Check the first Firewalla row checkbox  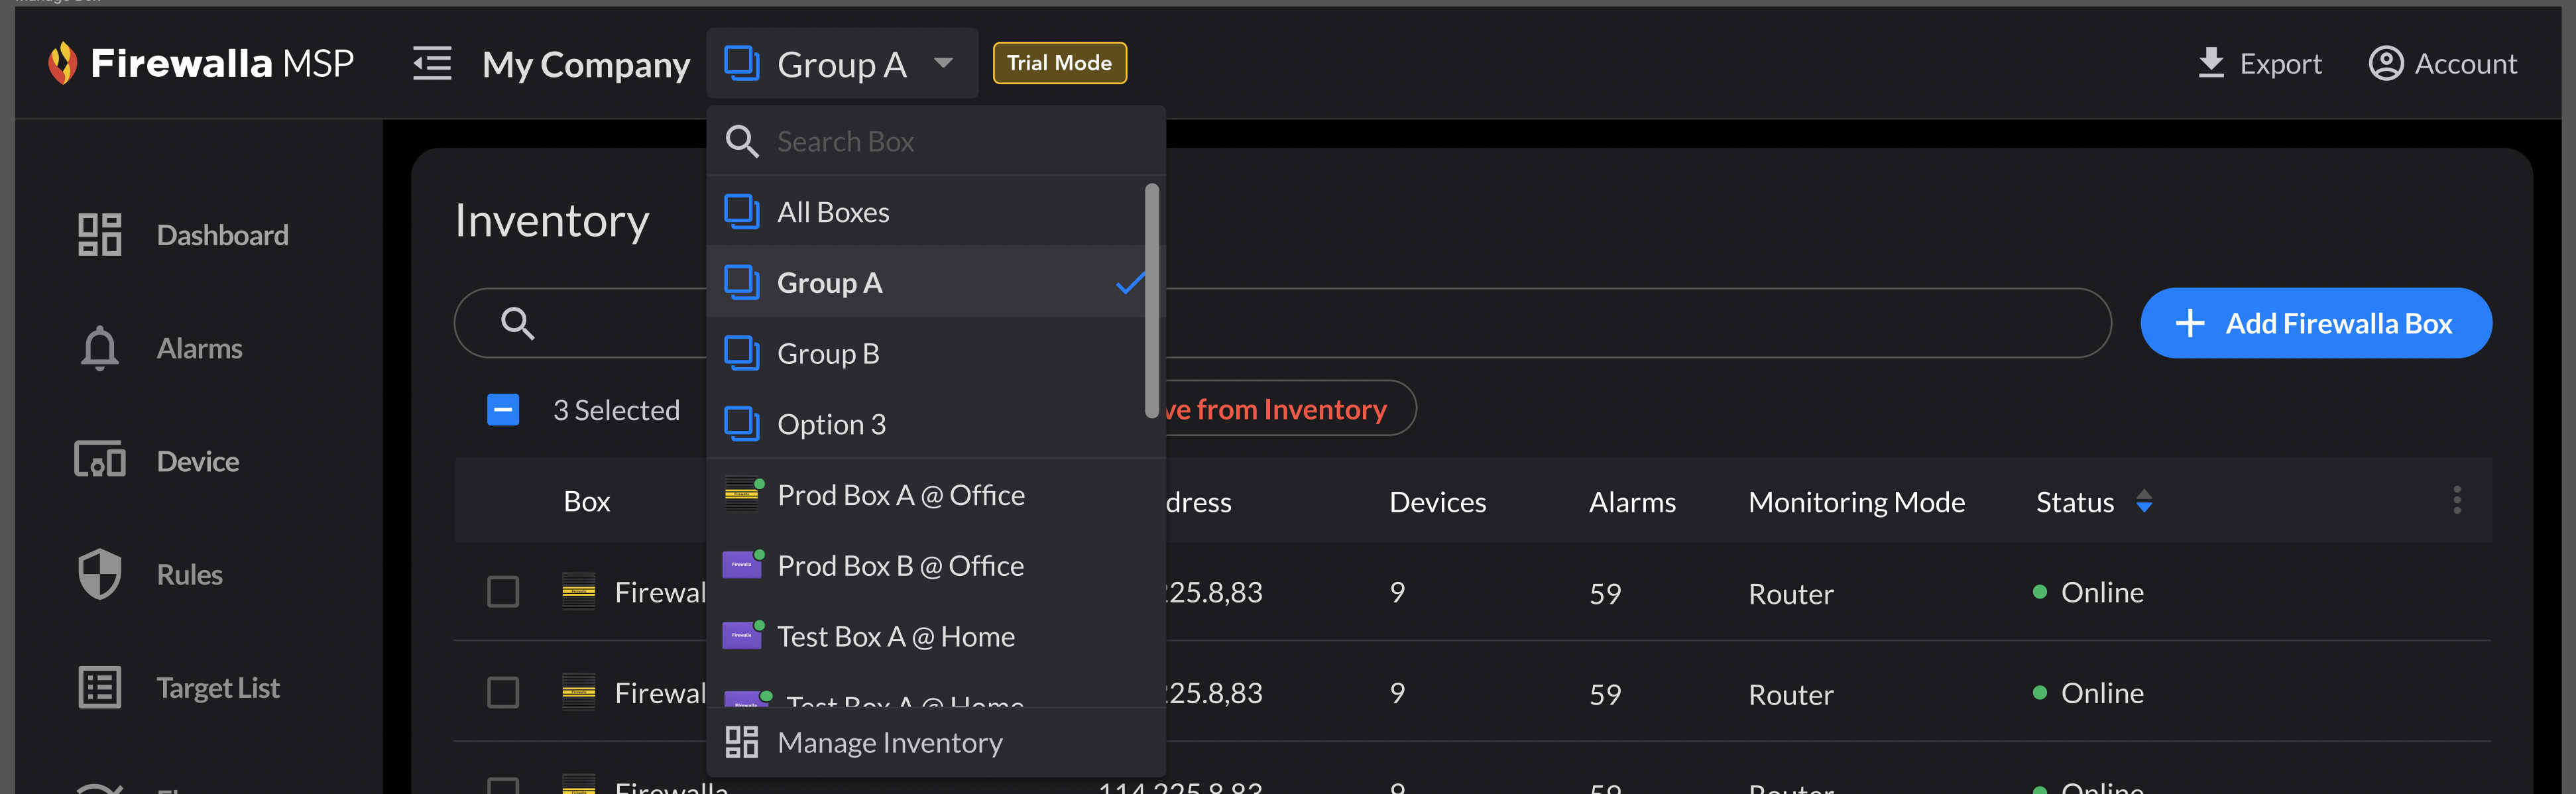click(x=503, y=592)
